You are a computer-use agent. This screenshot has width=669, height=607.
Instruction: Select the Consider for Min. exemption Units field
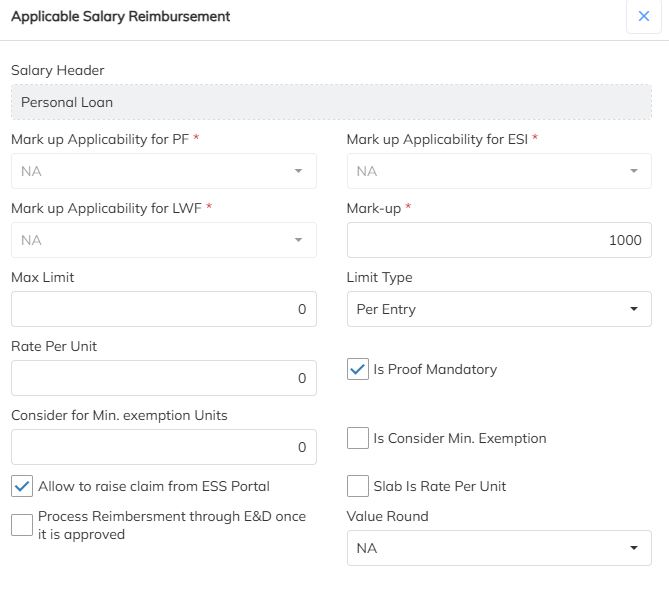click(163, 447)
